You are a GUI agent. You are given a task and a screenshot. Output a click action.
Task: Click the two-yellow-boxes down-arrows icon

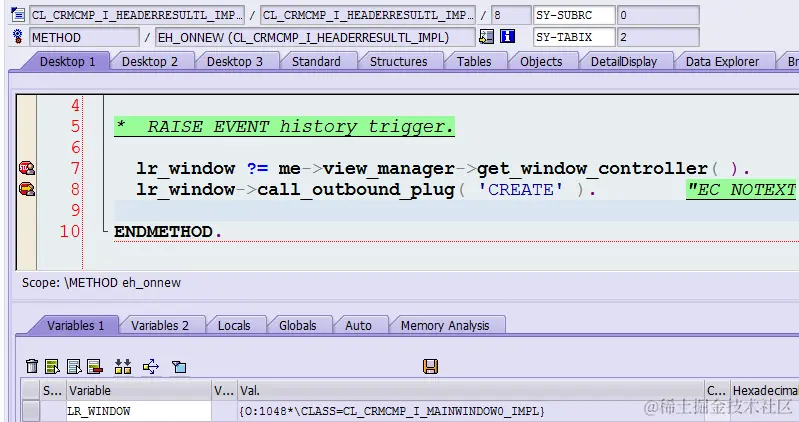point(123,366)
